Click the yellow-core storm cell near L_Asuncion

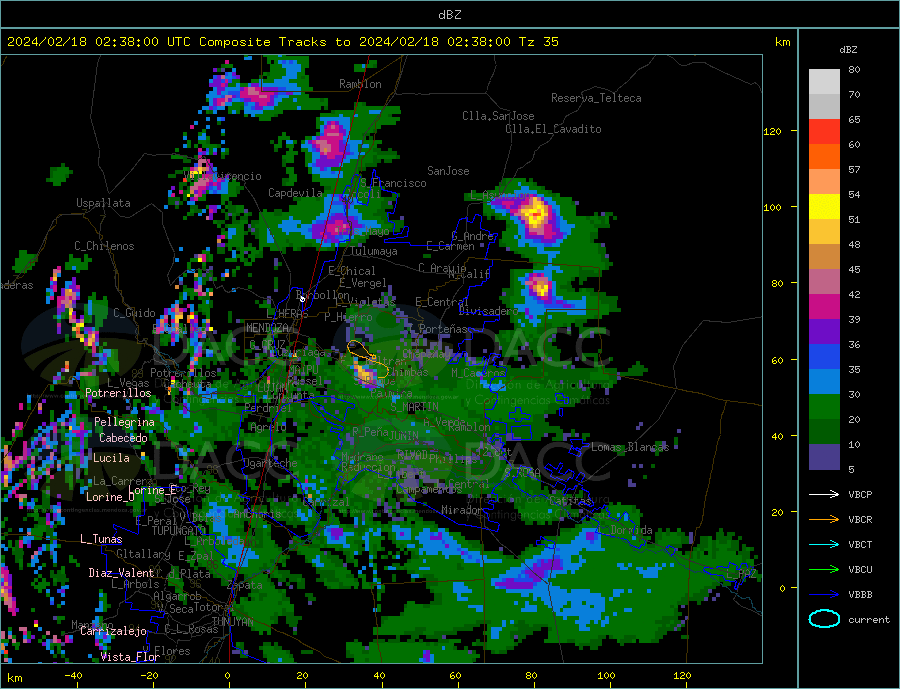coord(535,214)
